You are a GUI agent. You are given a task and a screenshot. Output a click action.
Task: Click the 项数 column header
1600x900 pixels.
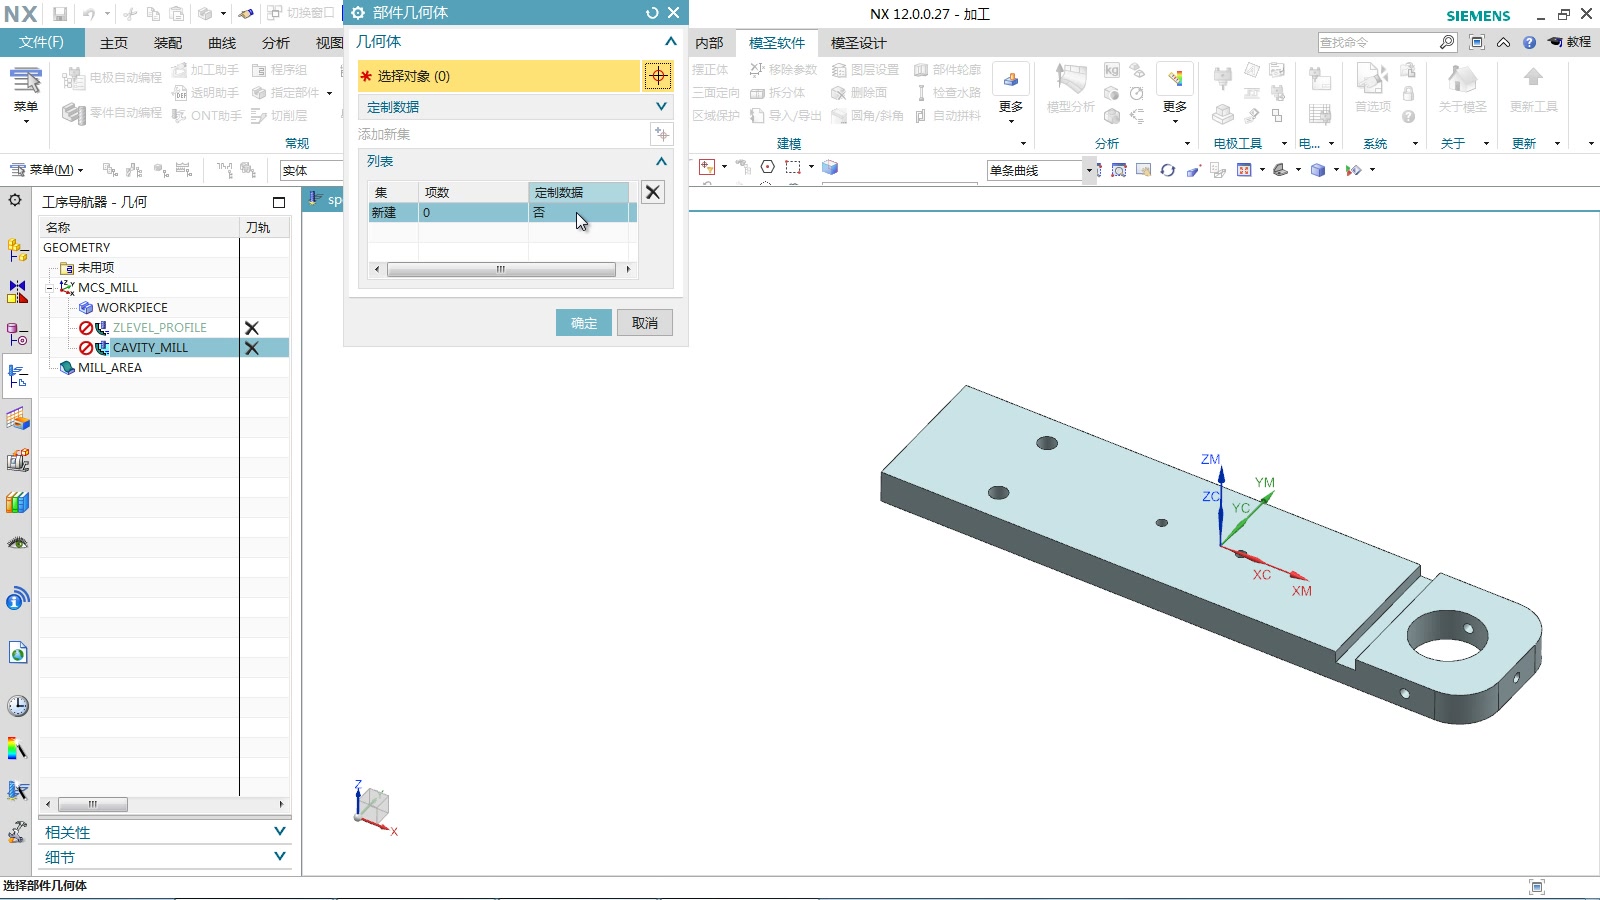[473, 192]
